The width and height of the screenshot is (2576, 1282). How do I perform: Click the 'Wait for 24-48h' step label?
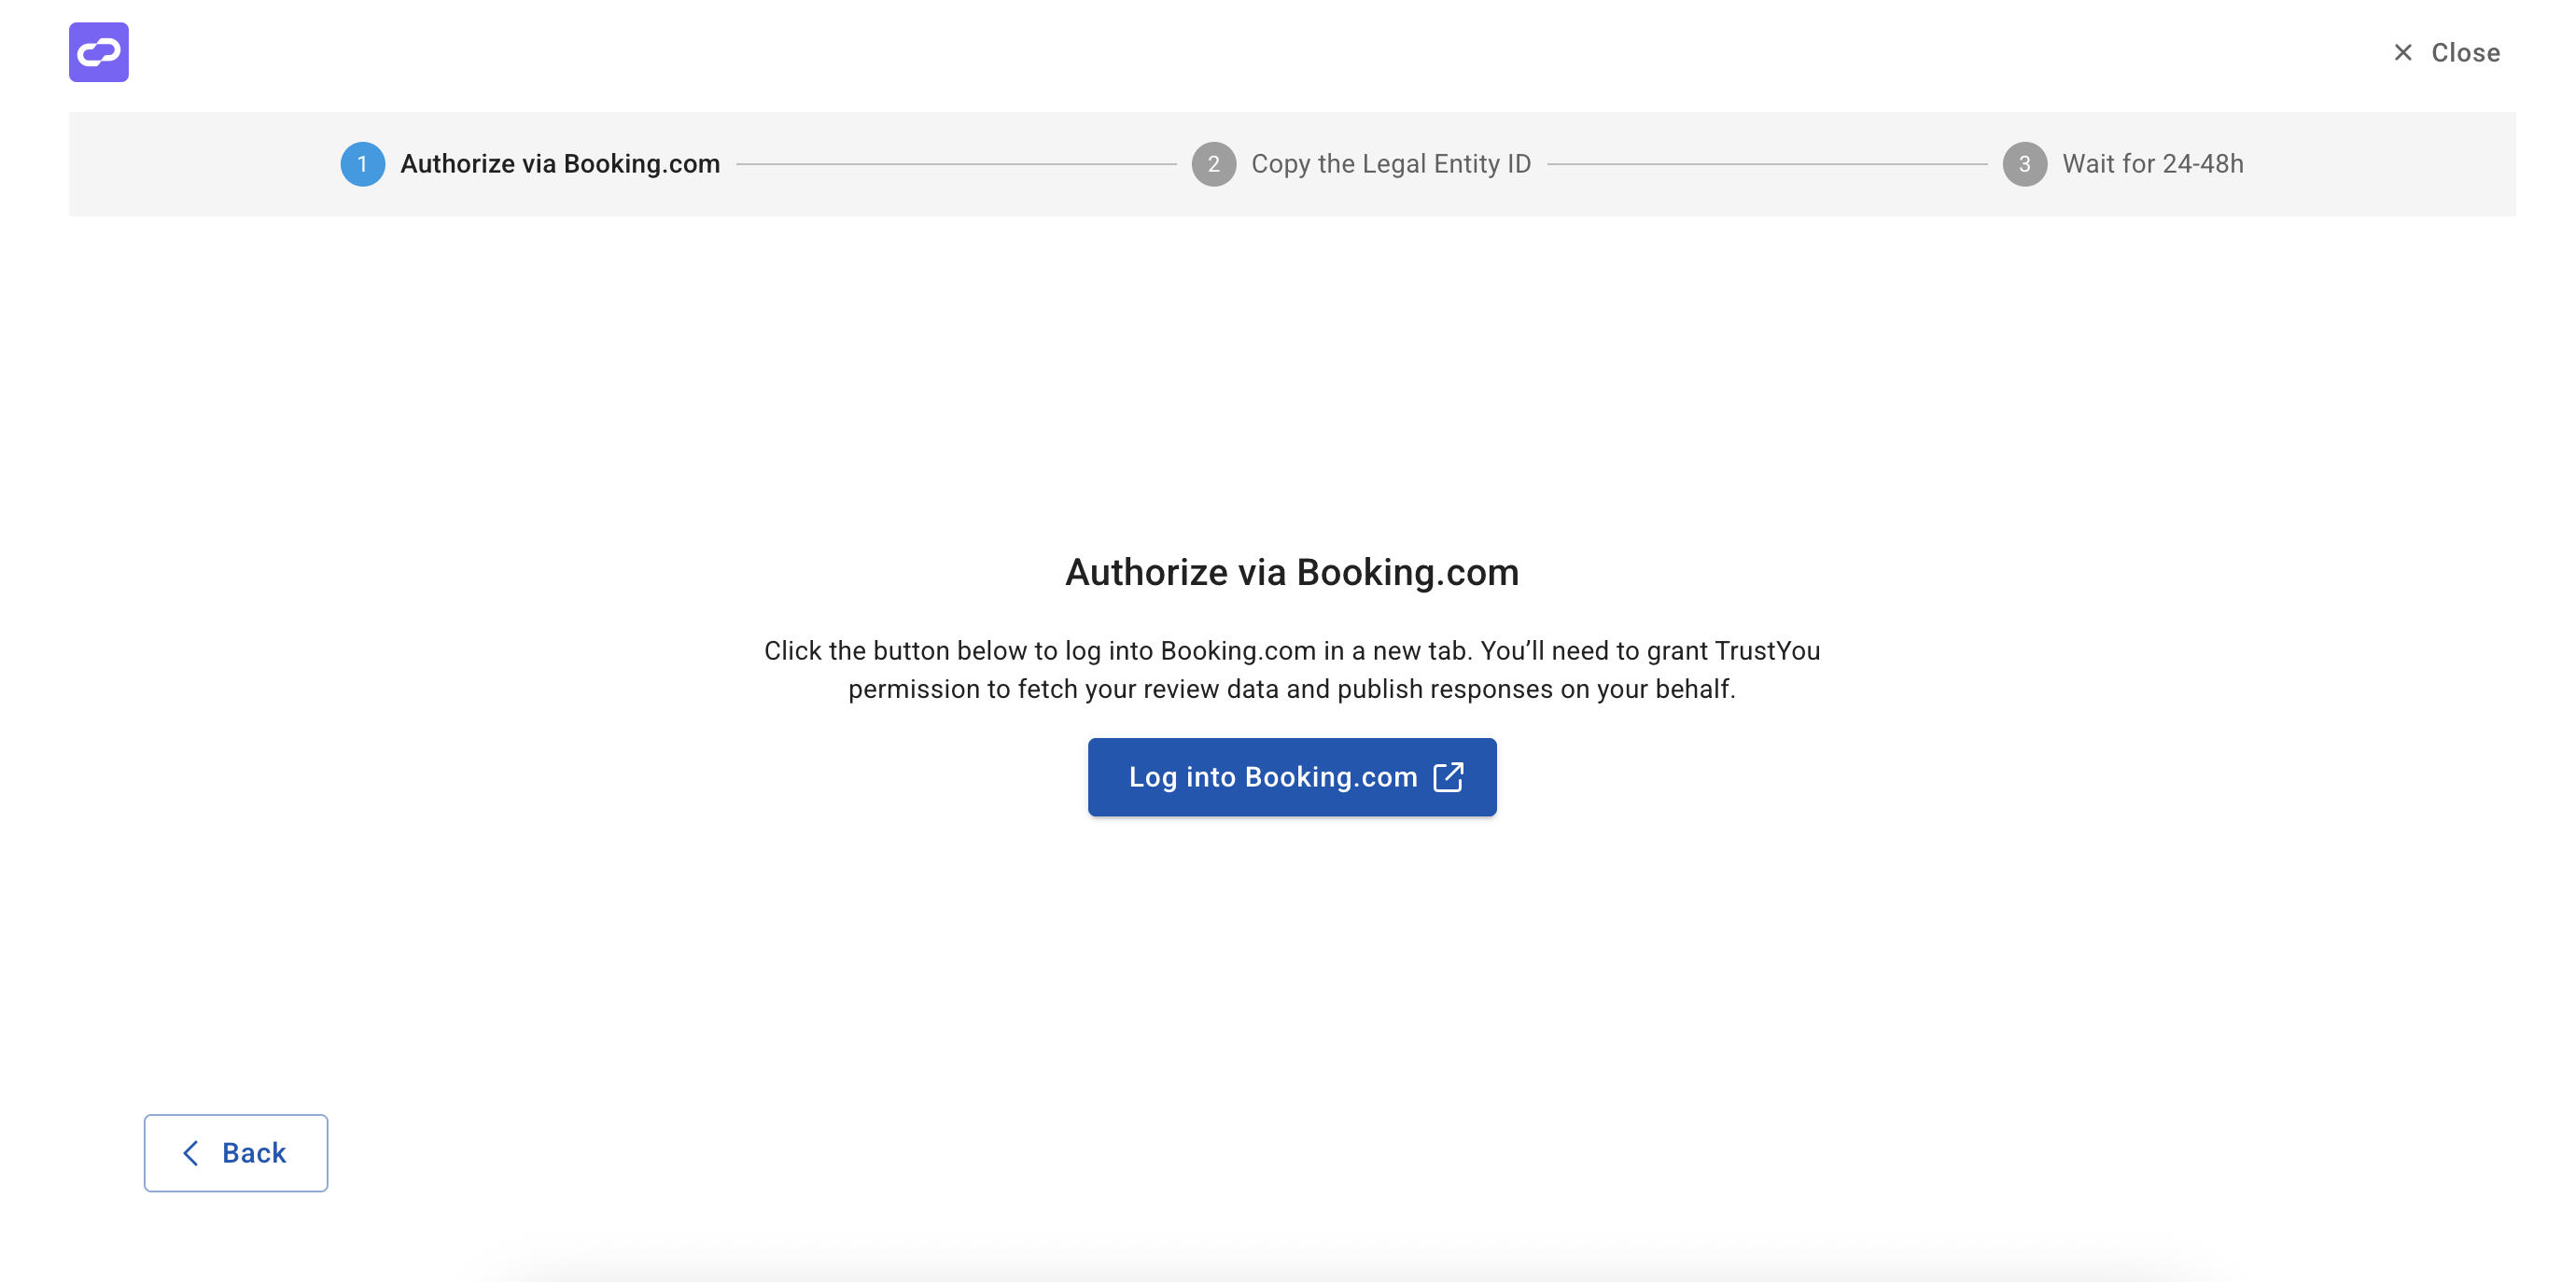click(2152, 164)
